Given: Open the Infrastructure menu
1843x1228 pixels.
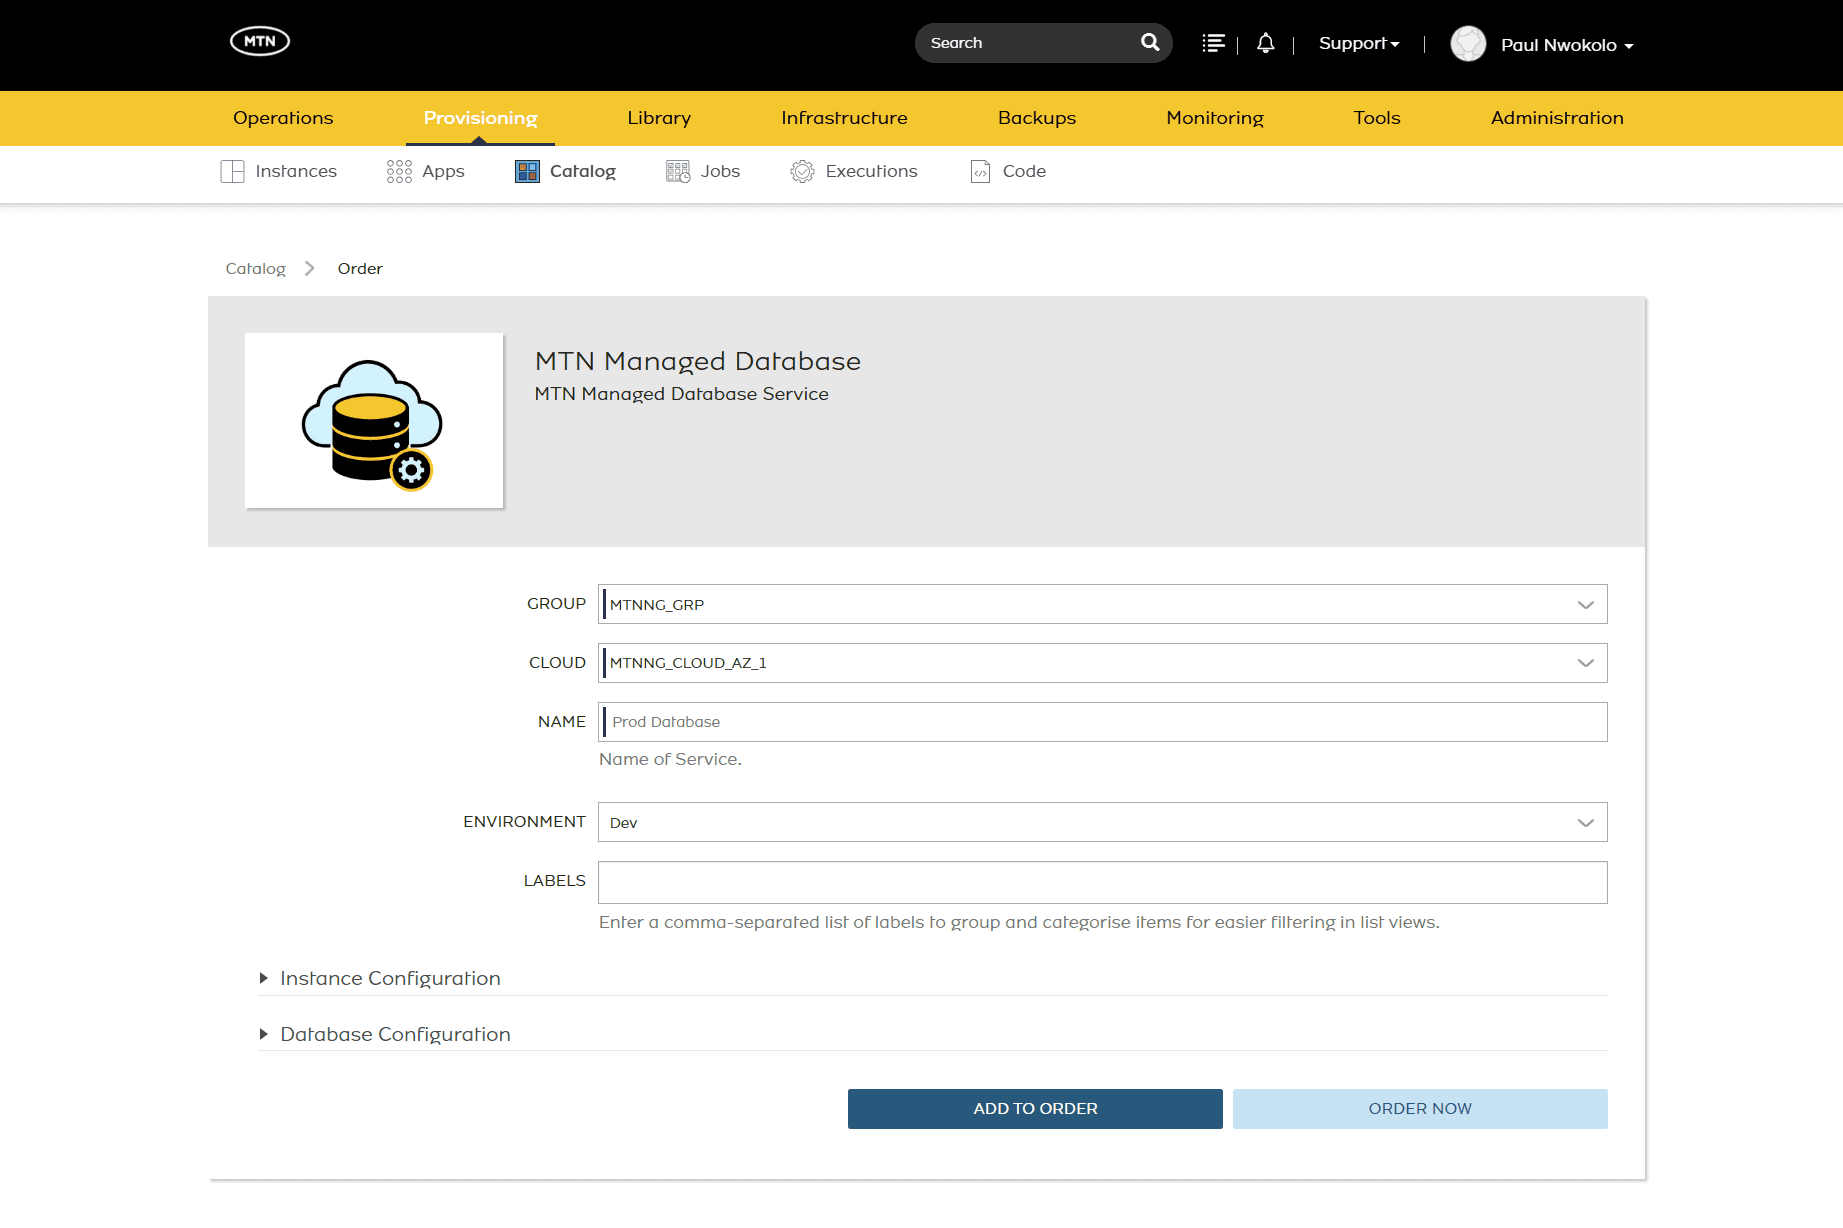Looking at the screenshot, I should (x=844, y=118).
